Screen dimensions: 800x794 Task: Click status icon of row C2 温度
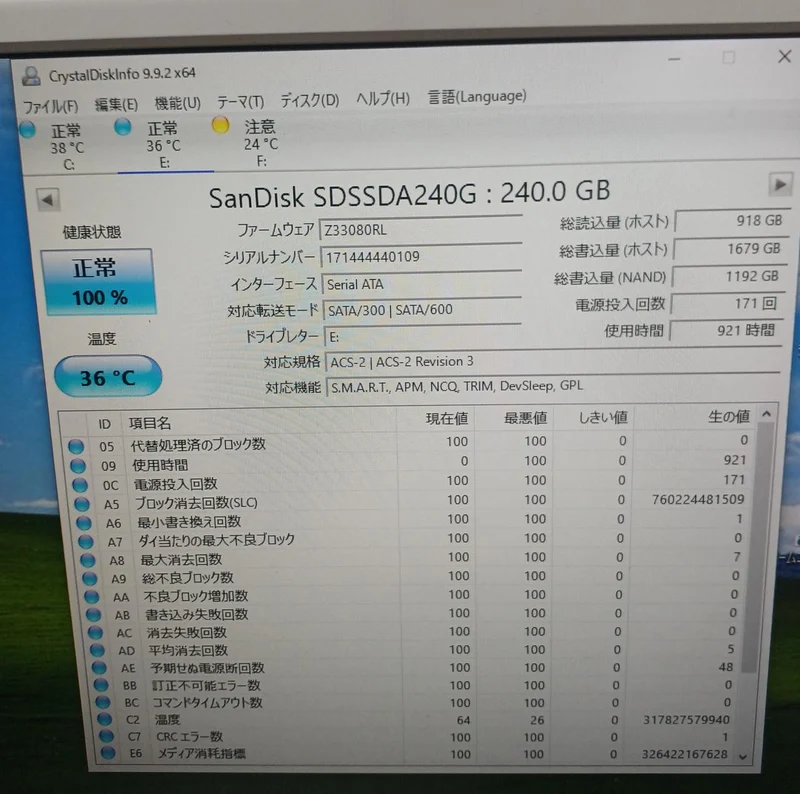pos(105,719)
